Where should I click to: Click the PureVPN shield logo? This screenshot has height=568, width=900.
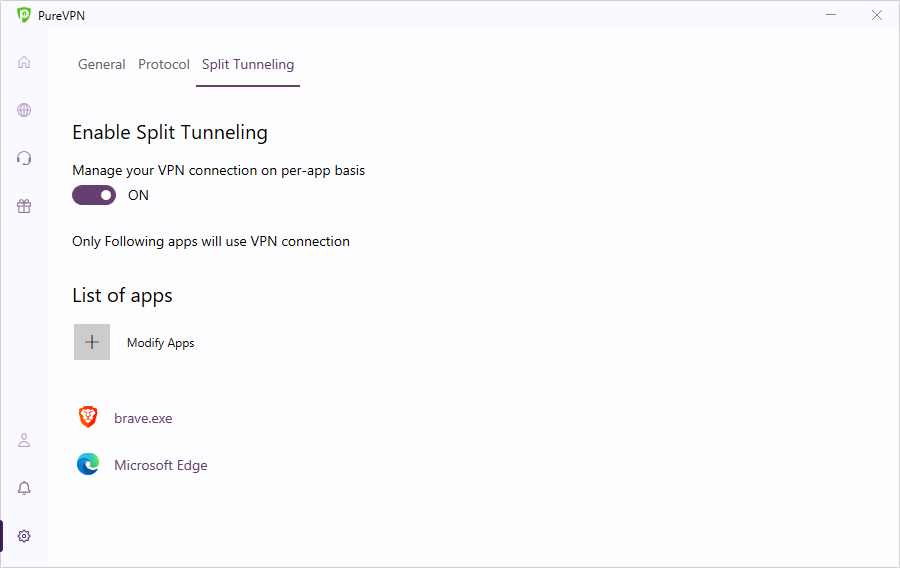coord(24,15)
